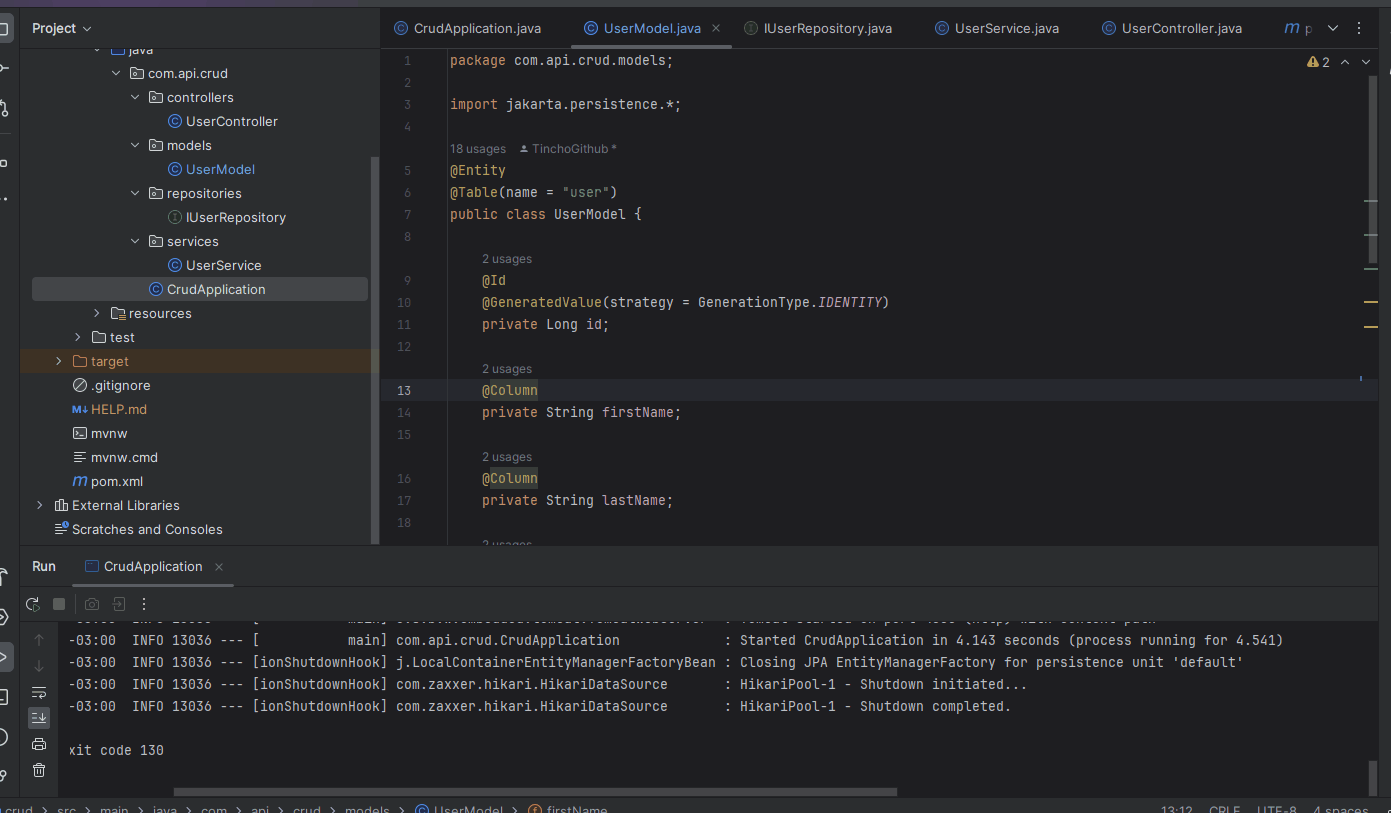Image resolution: width=1391 pixels, height=813 pixels.
Task: Go to previous highlighted problem arrow
Action: (1345, 62)
